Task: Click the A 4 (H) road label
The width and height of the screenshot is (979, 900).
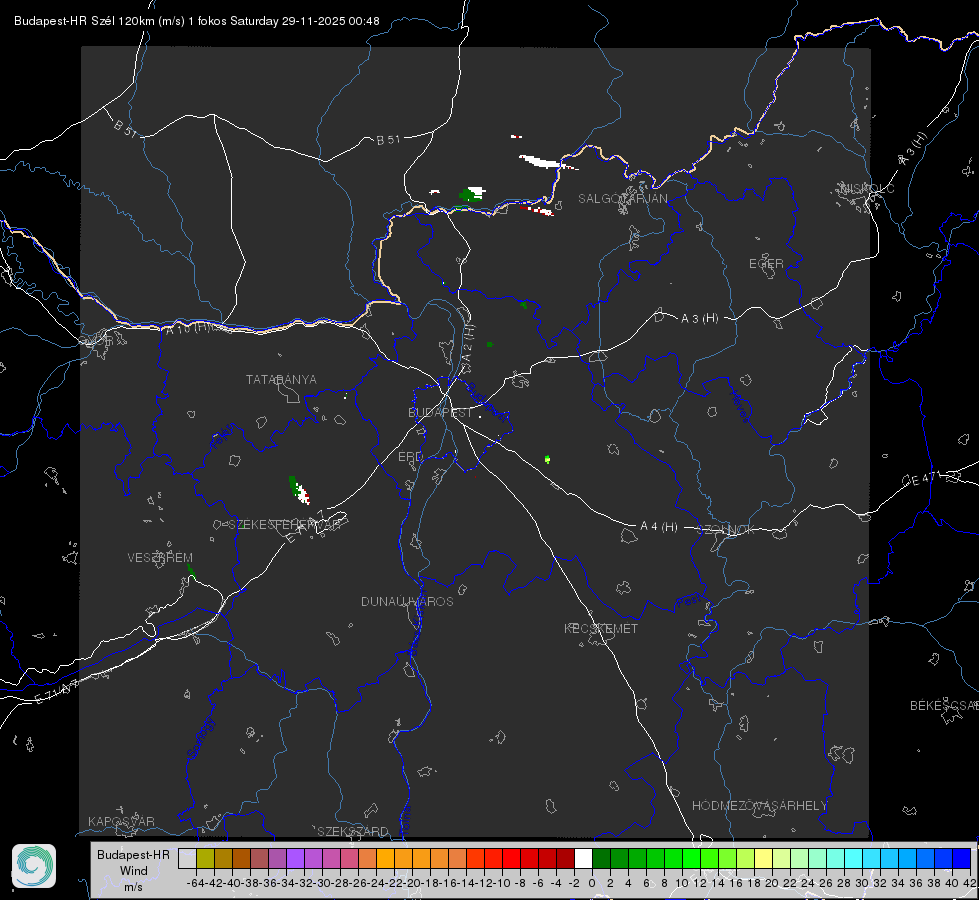Action: click(x=659, y=527)
